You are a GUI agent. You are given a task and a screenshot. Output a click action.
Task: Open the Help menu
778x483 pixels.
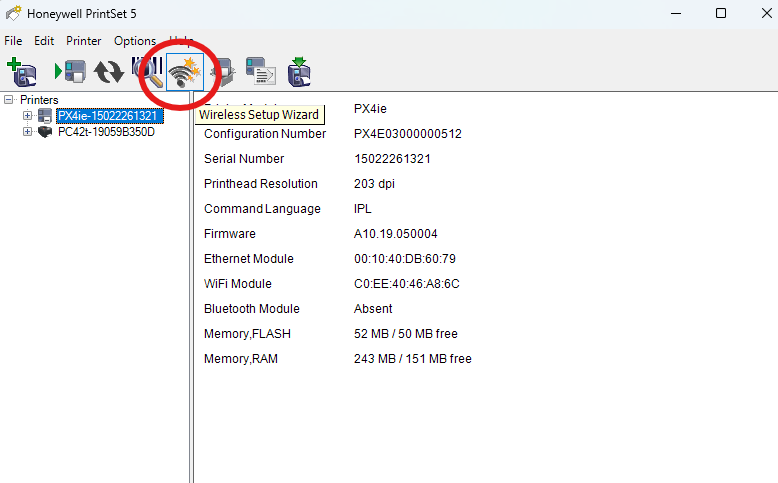point(181,41)
